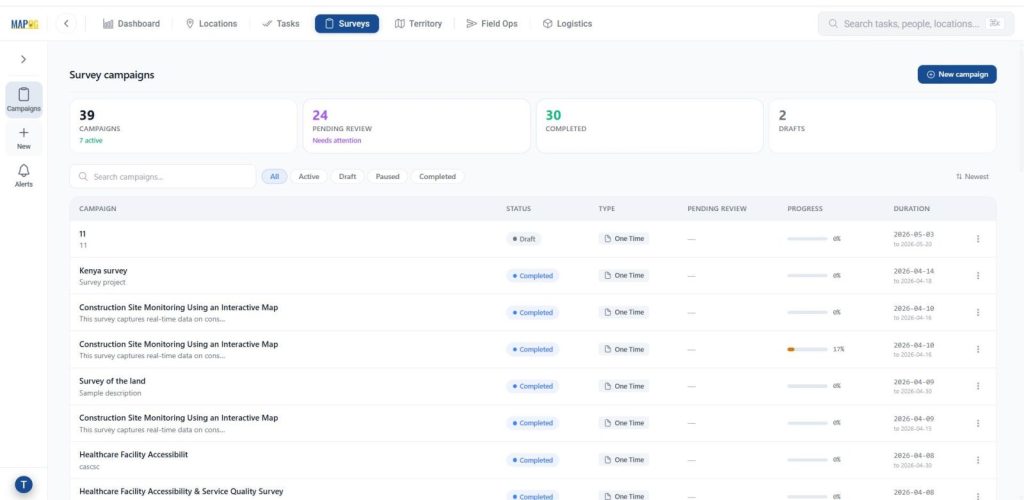Click Draft status badge of campaign 11

pos(524,239)
